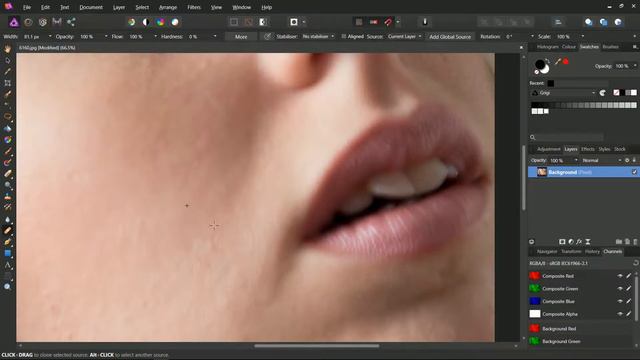Click the More button

pos(241,37)
